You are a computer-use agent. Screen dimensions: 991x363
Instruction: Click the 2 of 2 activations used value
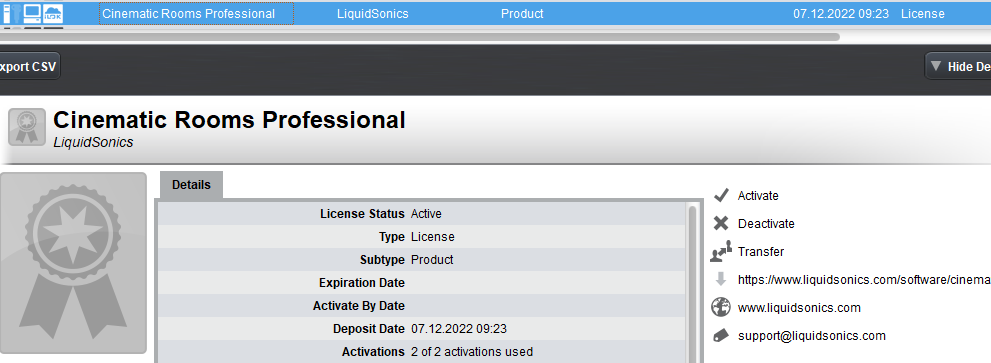click(471, 351)
